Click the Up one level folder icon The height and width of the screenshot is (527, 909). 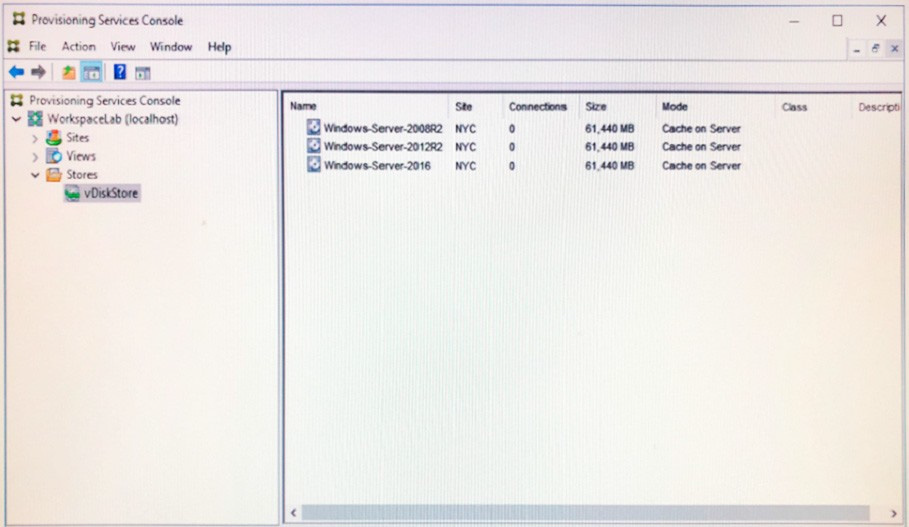68,72
